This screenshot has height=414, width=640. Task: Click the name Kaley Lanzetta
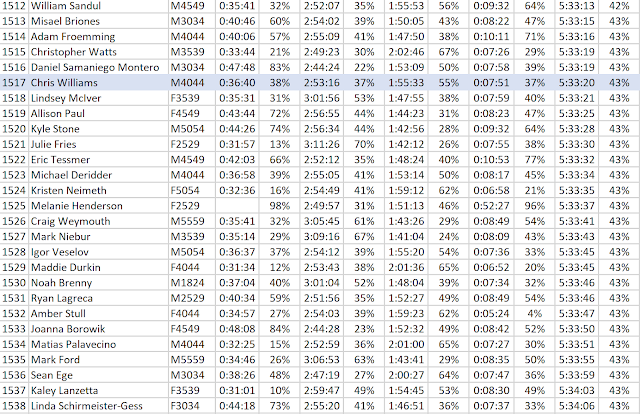pyautogui.click(x=64, y=391)
